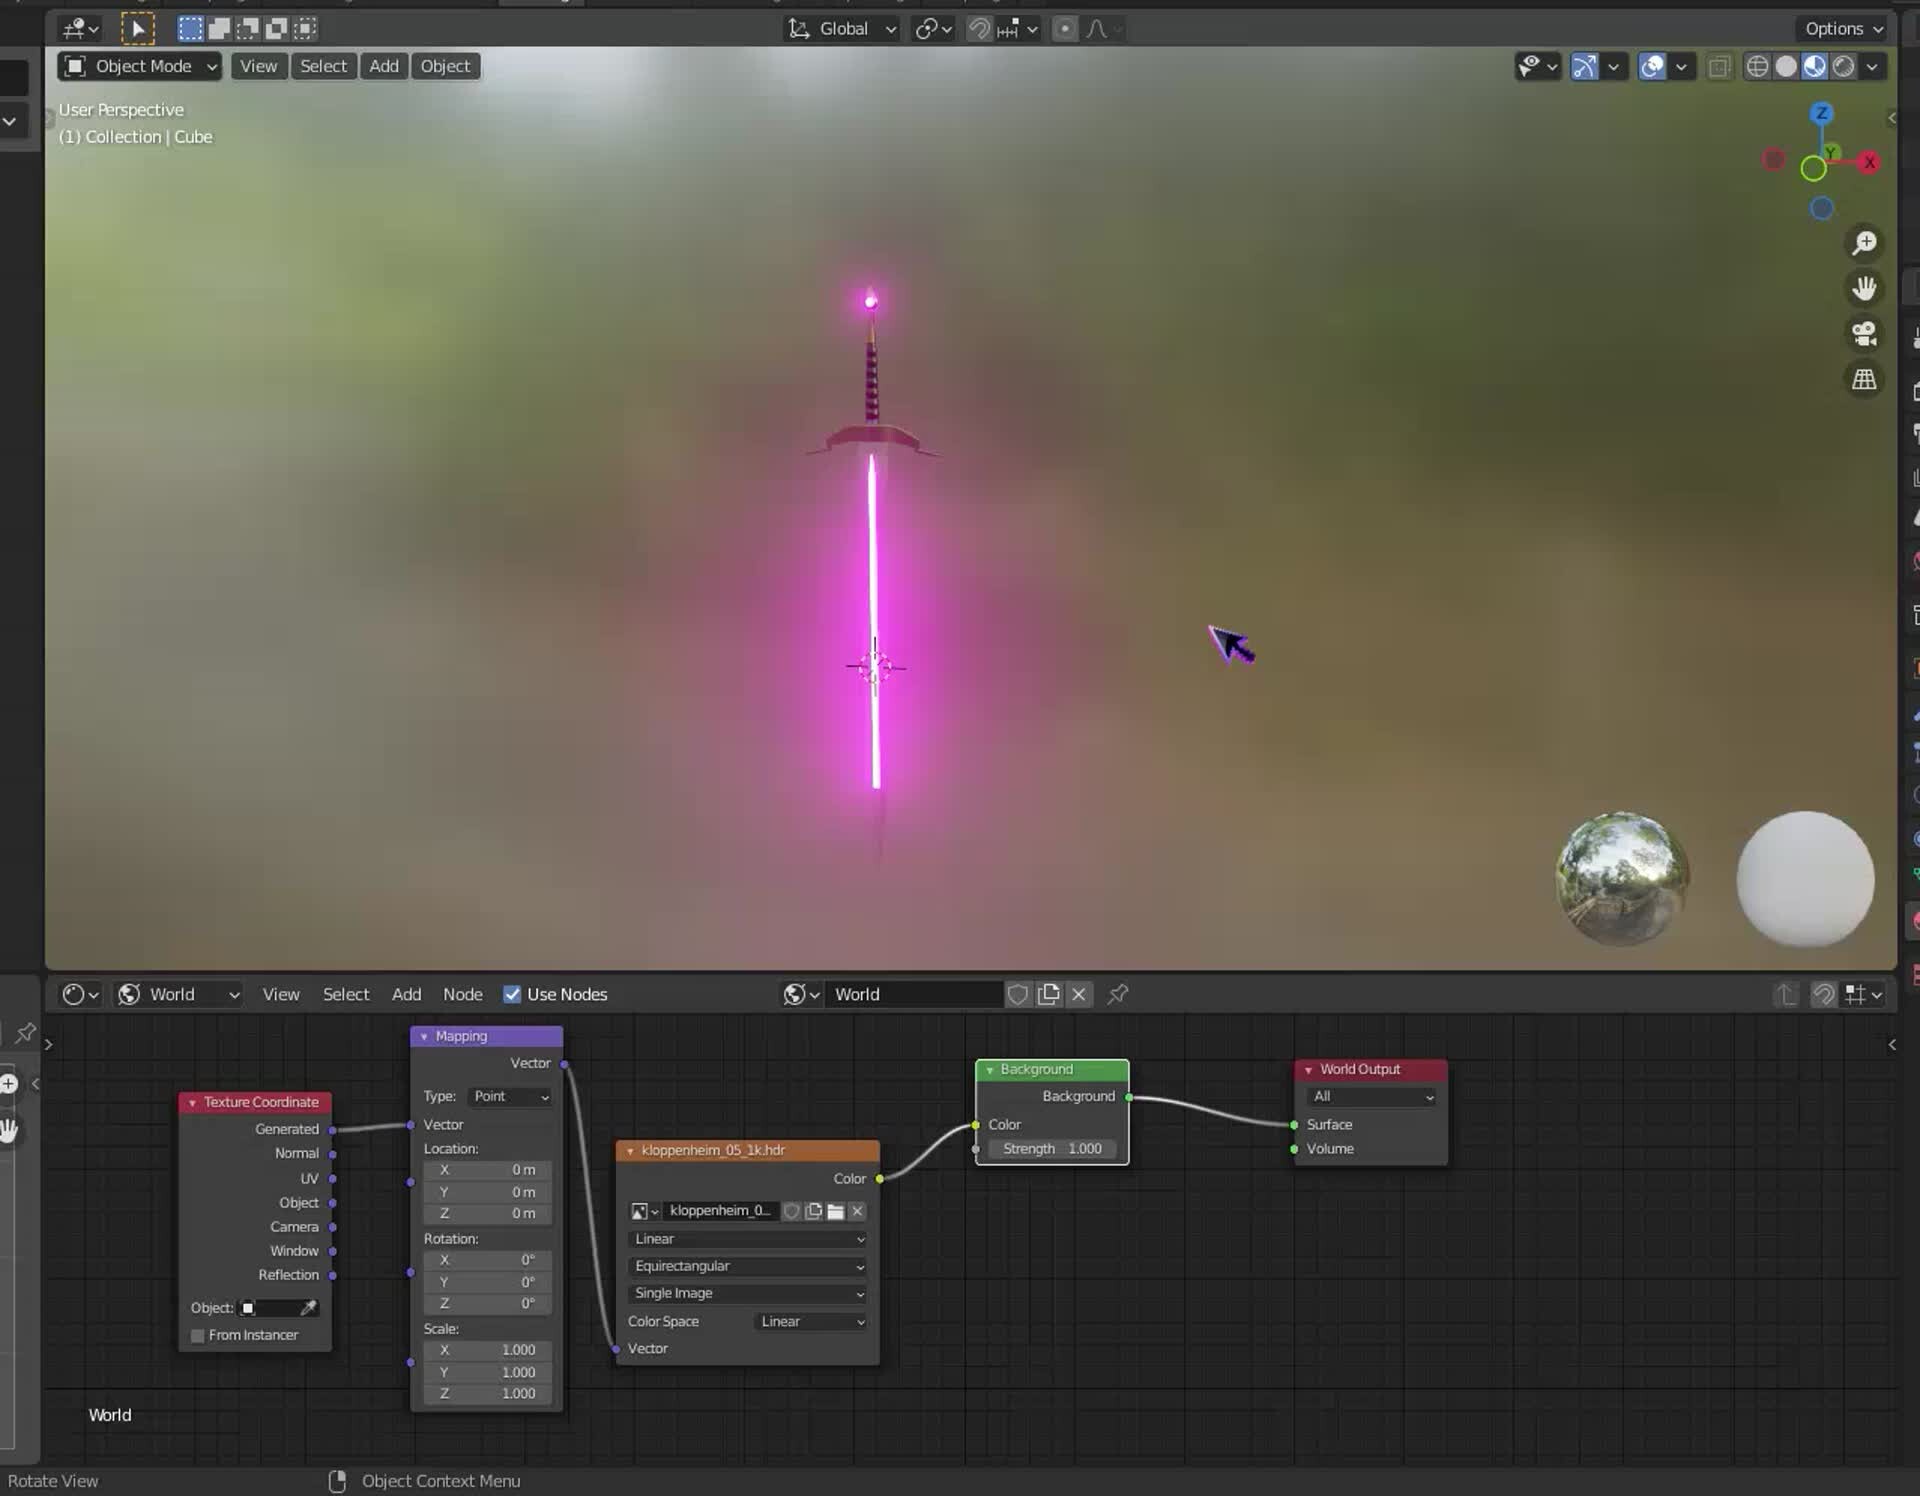Select the Tweak cursor tool in header
The width and height of the screenshot is (1920, 1496).
(x=138, y=28)
